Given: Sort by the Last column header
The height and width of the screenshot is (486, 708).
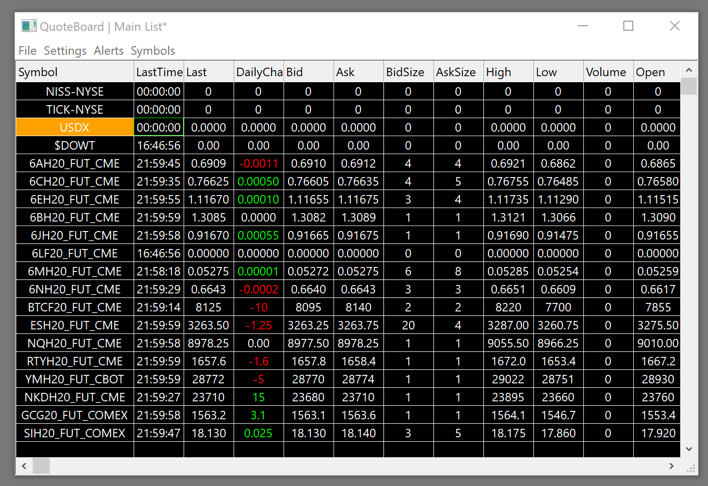Looking at the screenshot, I should click(209, 72).
